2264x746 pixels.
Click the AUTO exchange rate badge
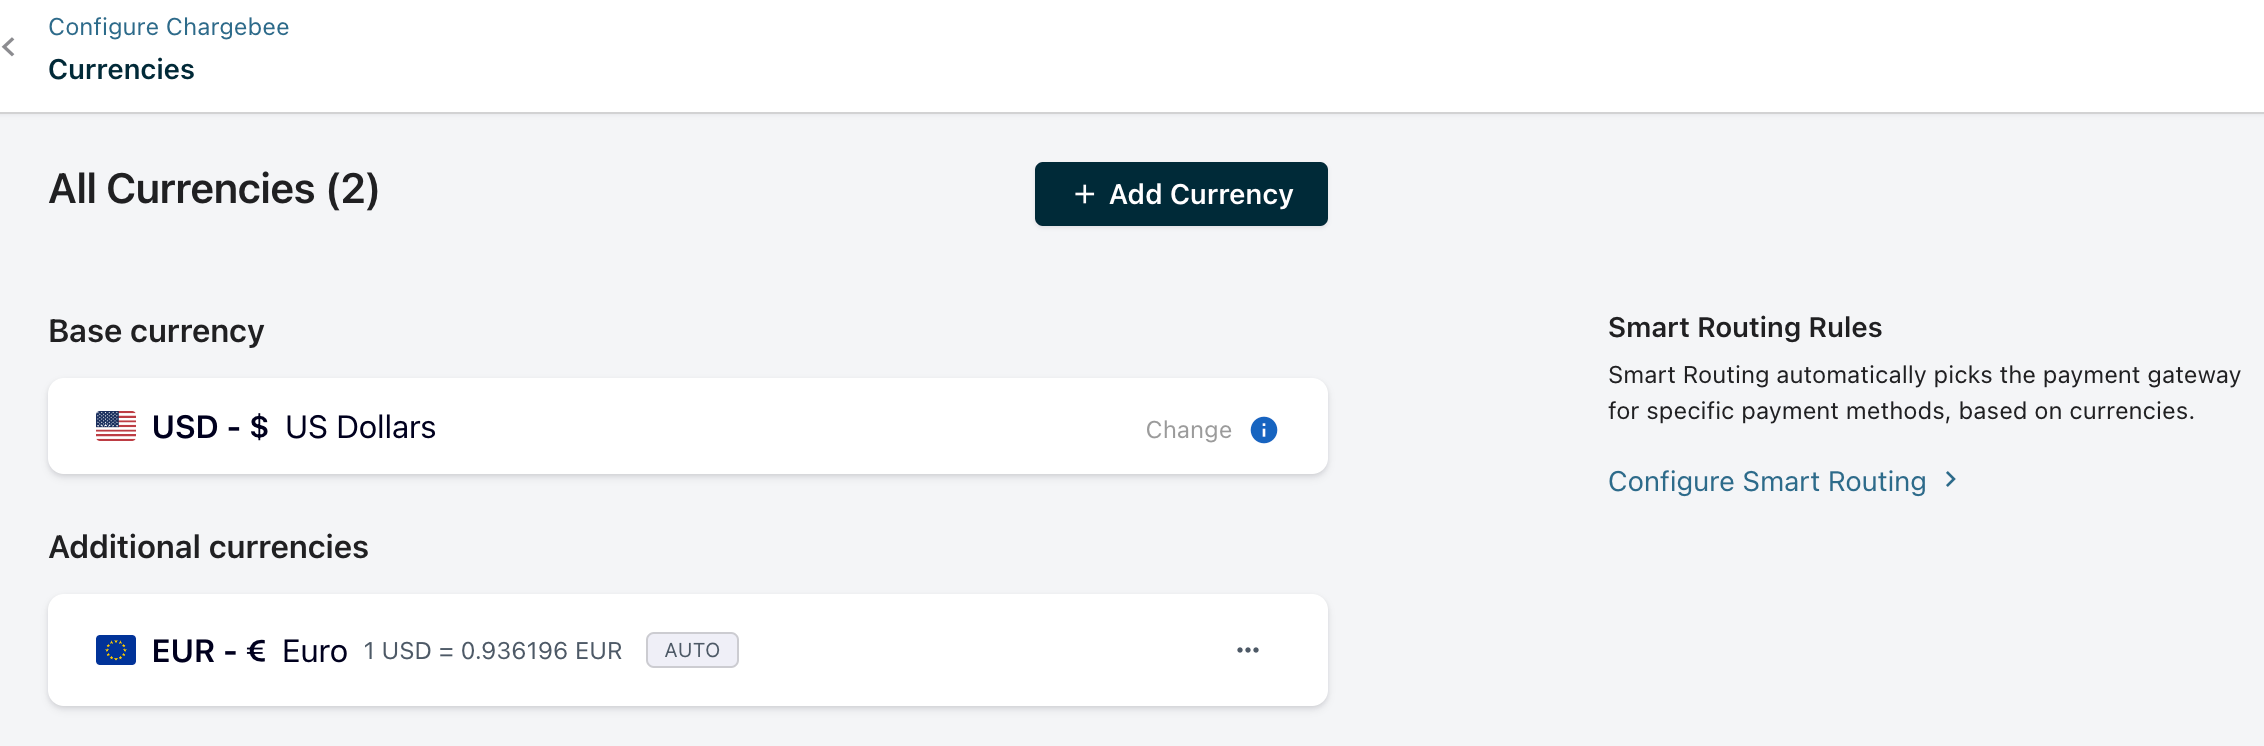click(692, 651)
